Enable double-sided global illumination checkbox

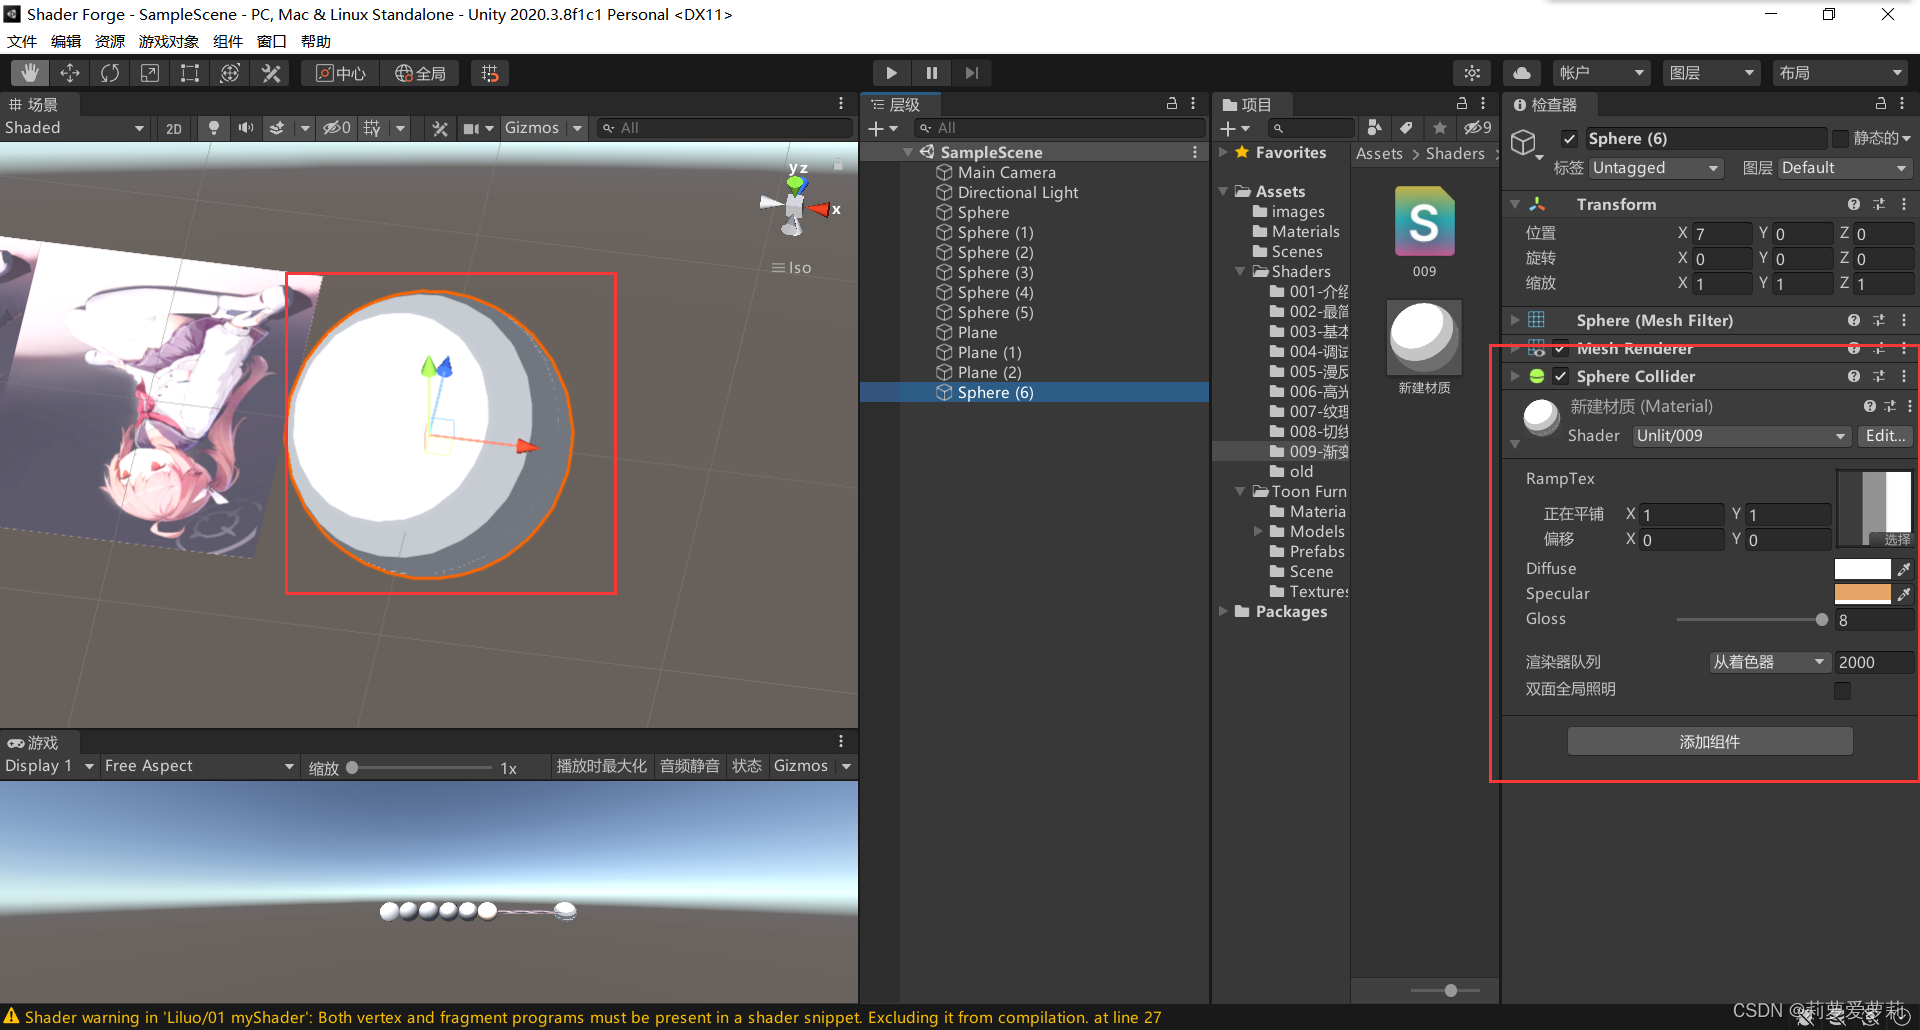click(1842, 690)
